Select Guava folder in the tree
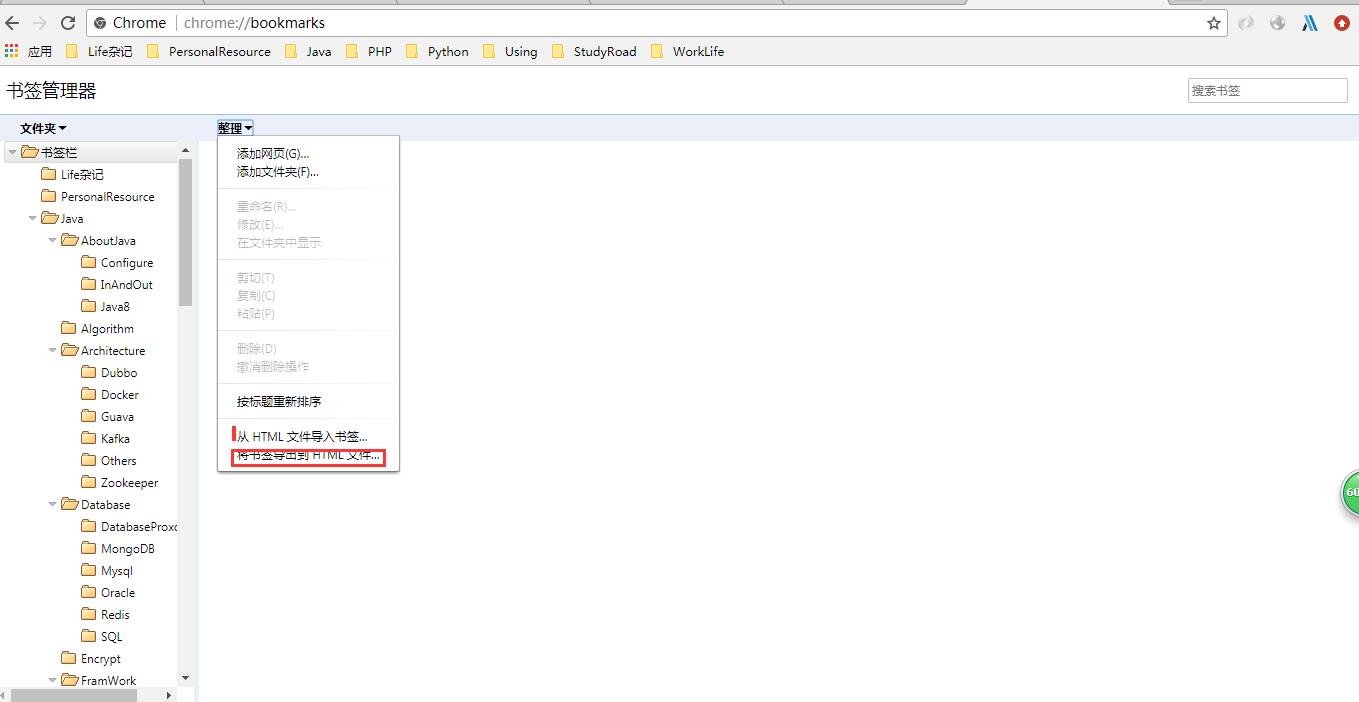 point(107,416)
